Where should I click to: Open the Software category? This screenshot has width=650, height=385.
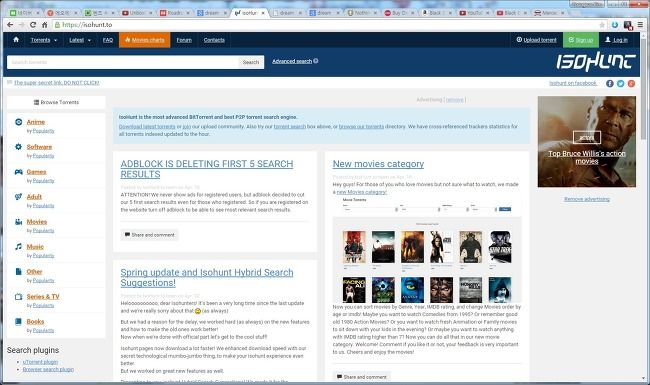(39, 147)
